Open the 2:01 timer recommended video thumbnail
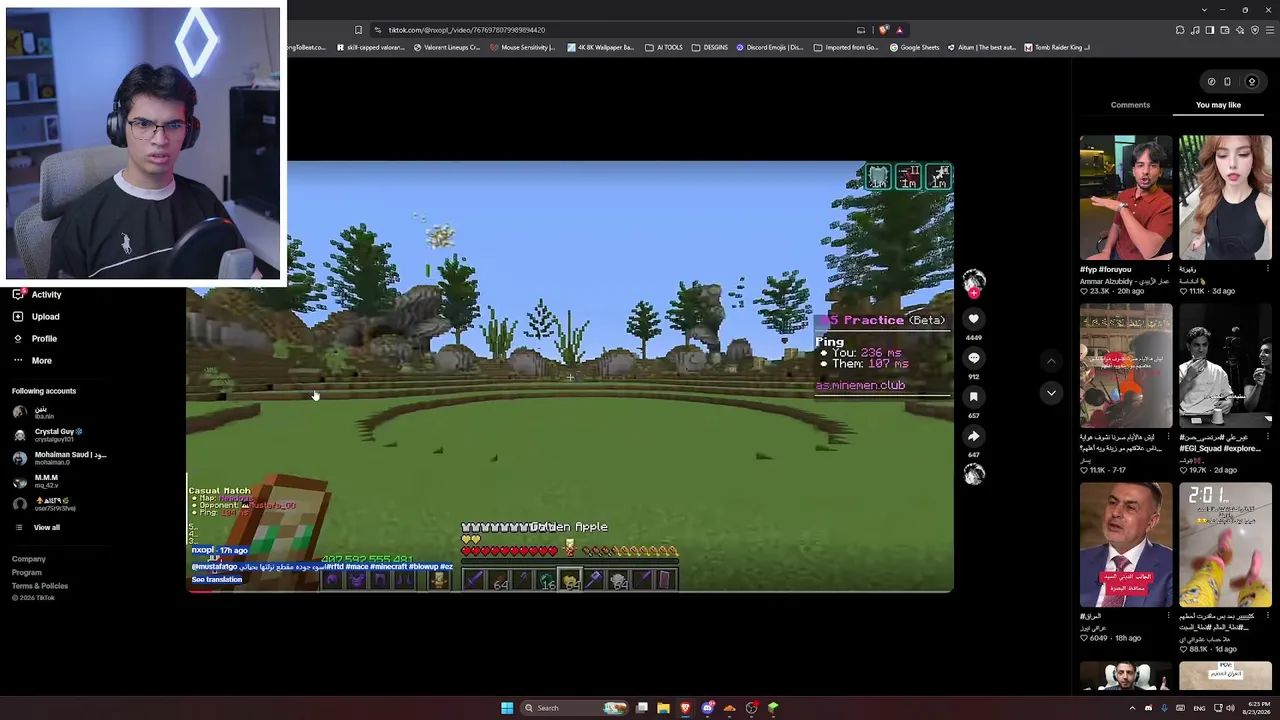Image resolution: width=1280 pixels, height=720 pixels. (1225, 545)
